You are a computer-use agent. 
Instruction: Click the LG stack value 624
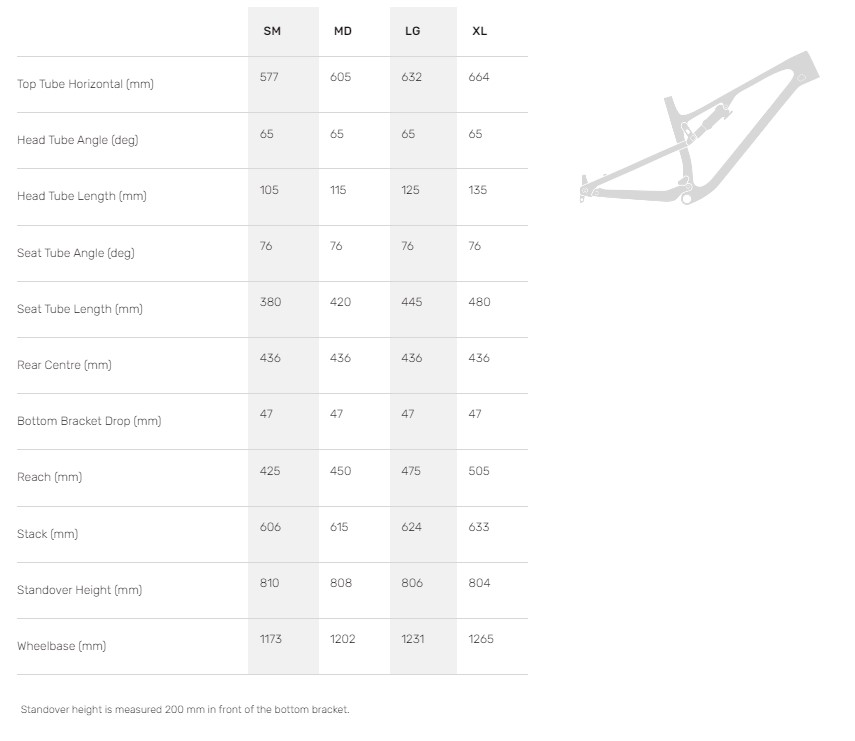click(411, 527)
